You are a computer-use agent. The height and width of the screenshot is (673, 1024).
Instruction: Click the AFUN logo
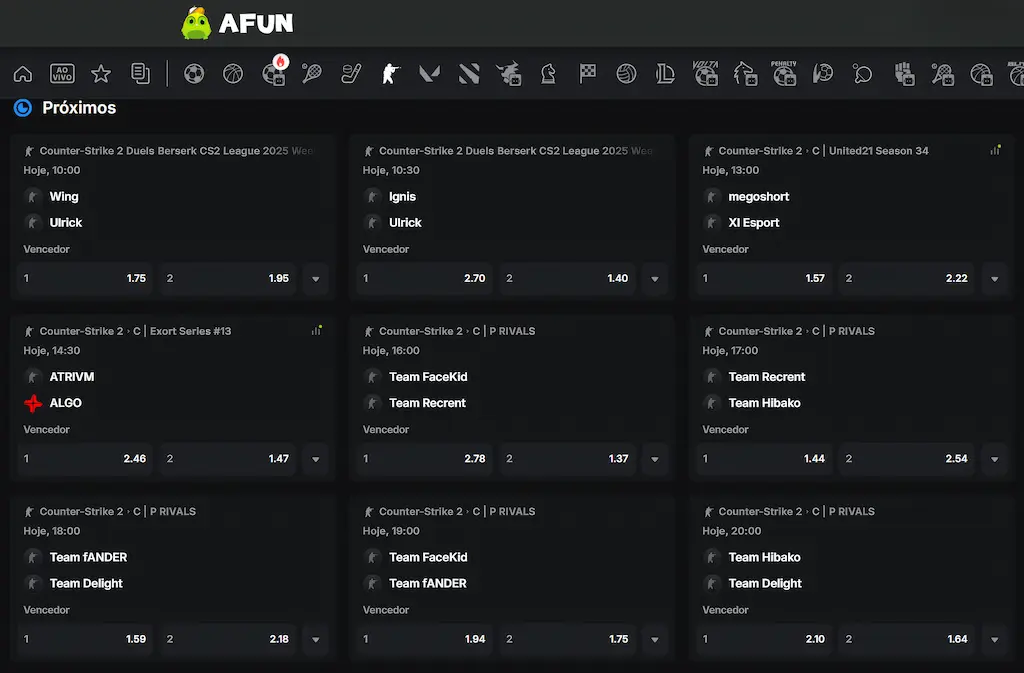coord(237,23)
